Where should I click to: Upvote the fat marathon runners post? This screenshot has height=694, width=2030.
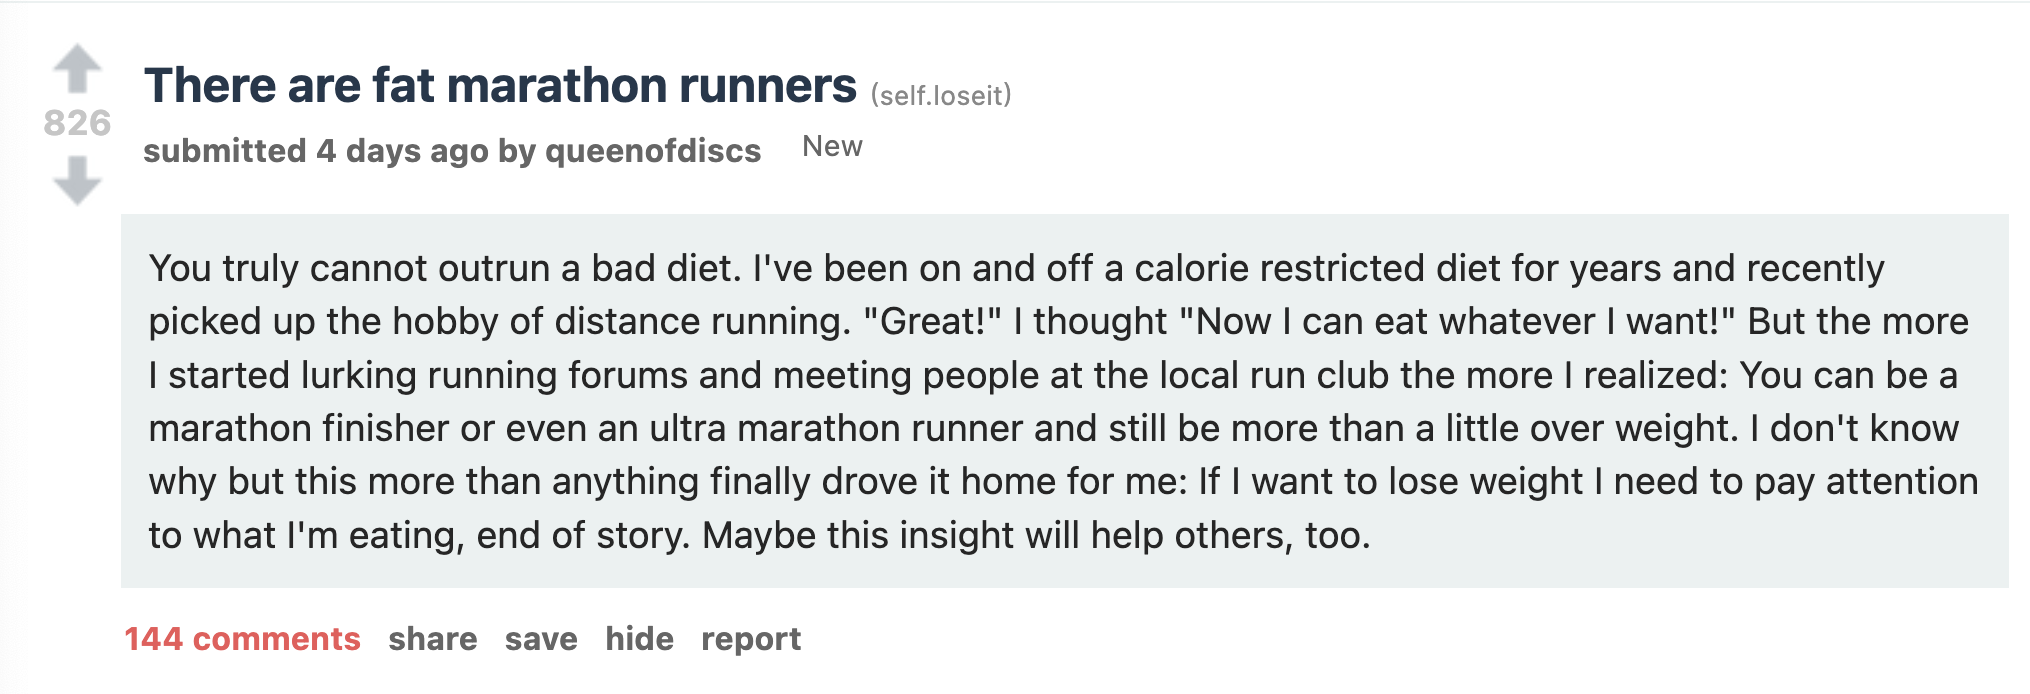[77, 68]
